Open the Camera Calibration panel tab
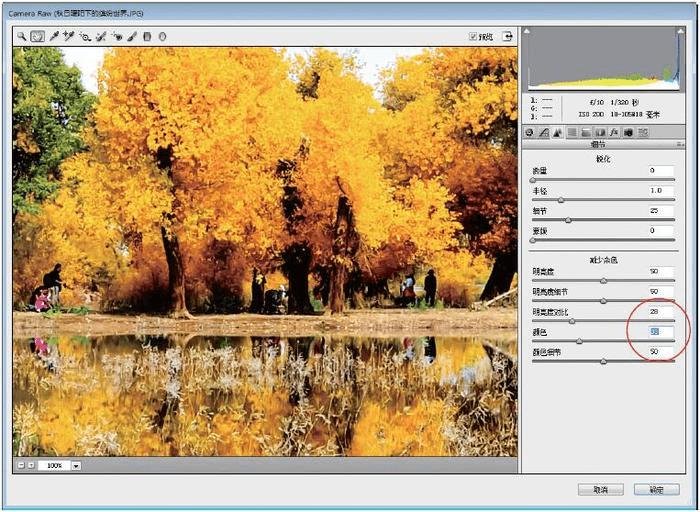 pyautogui.click(x=629, y=132)
